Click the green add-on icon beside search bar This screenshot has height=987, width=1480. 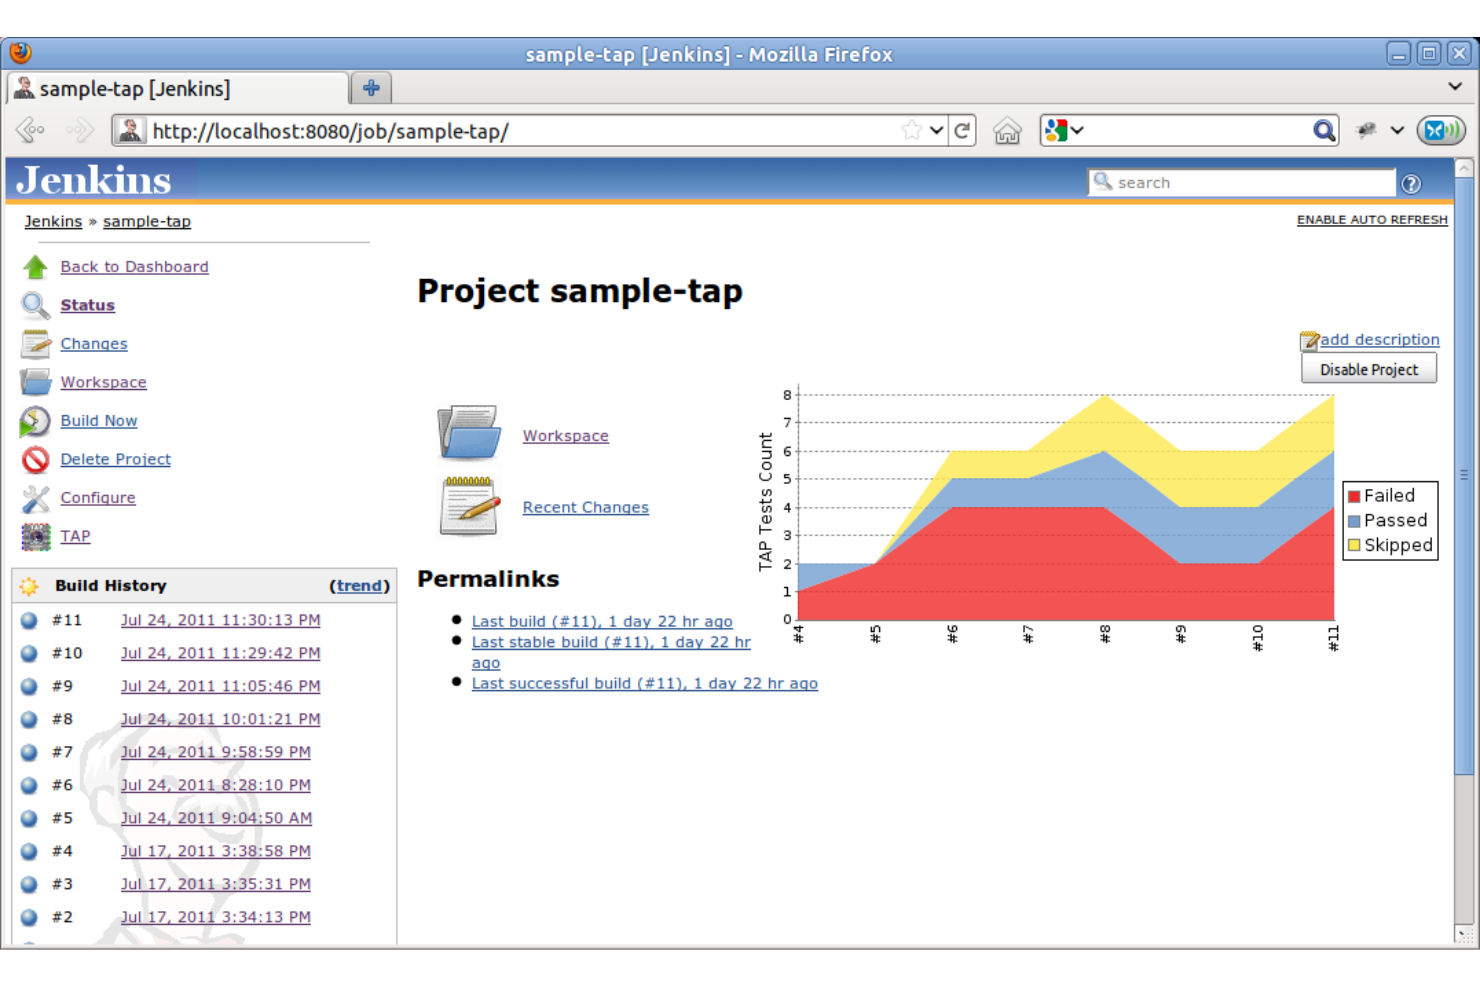point(1441,131)
